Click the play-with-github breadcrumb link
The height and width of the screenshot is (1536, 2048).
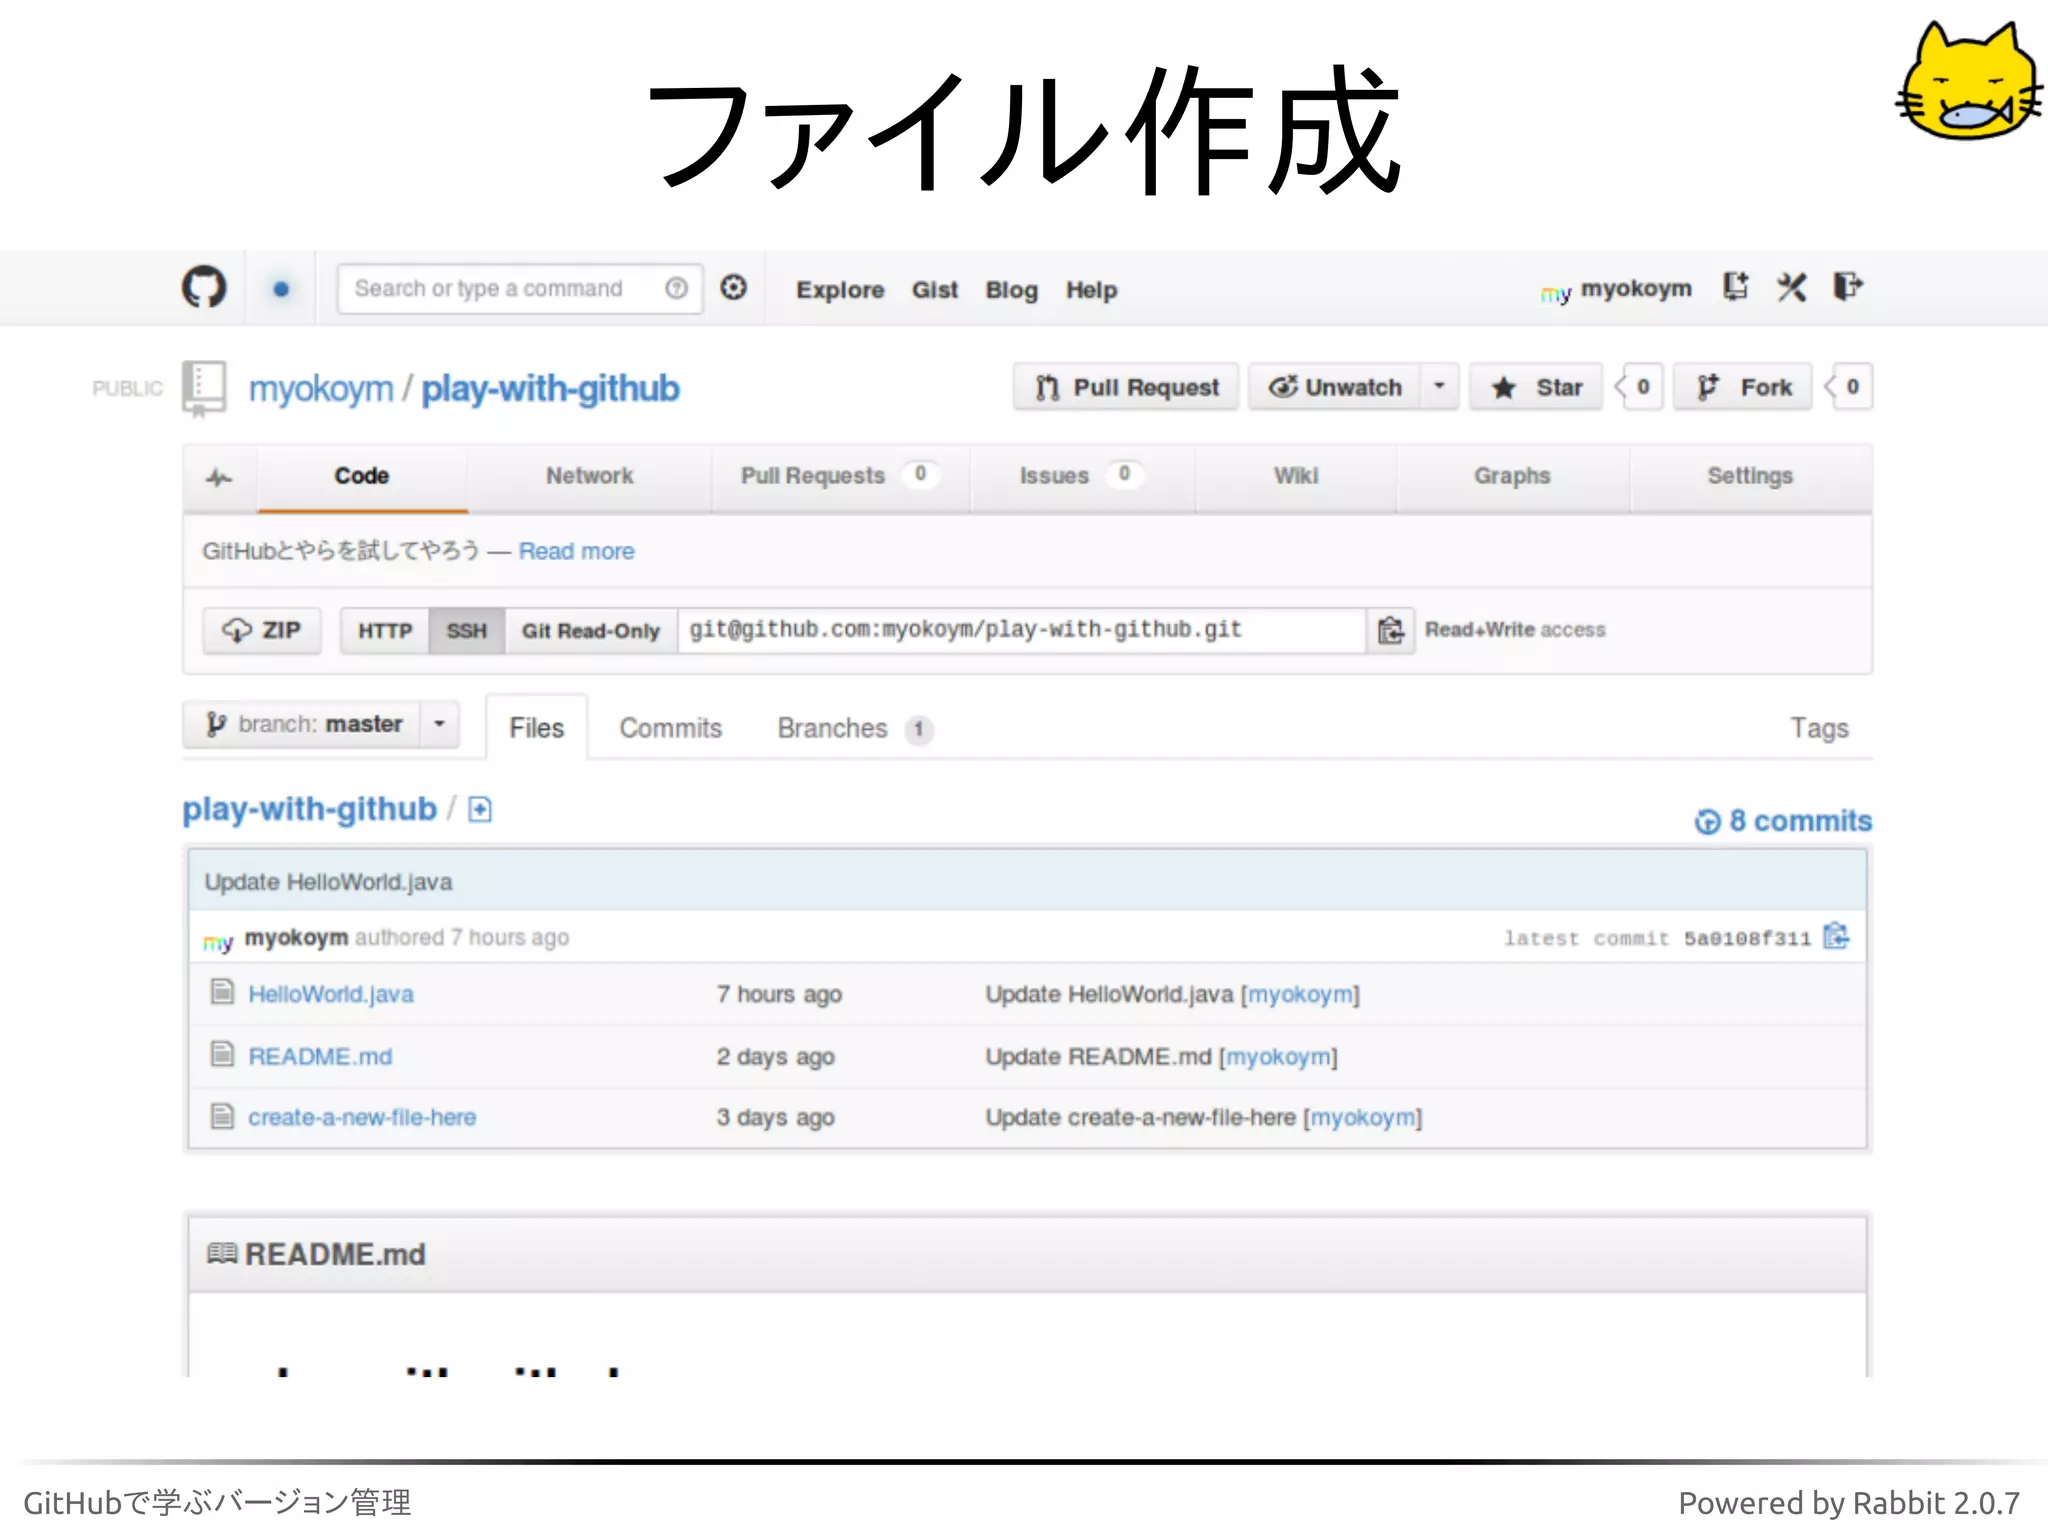[309, 809]
